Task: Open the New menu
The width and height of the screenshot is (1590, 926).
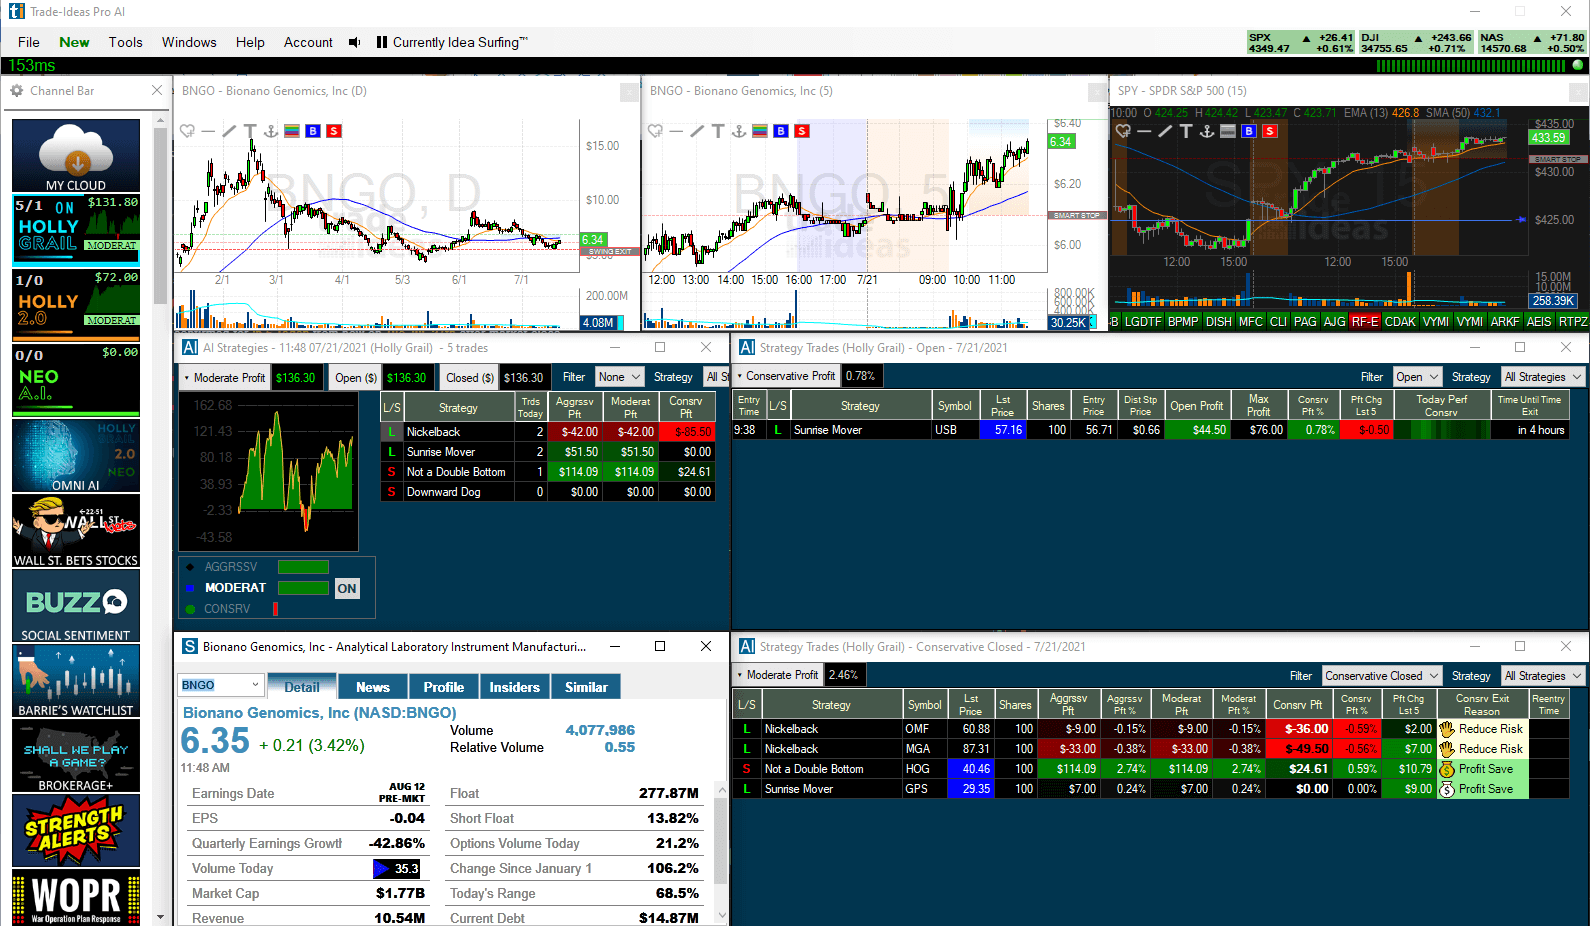Action: coord(74,42)
